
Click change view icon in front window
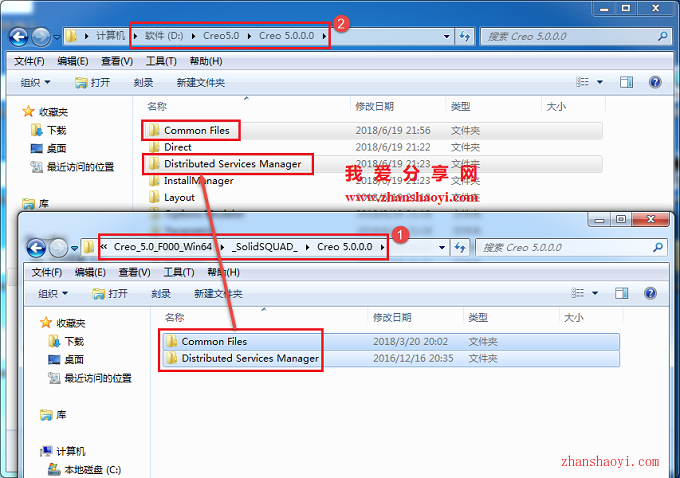pyautogui.click(x=577, y=293)
